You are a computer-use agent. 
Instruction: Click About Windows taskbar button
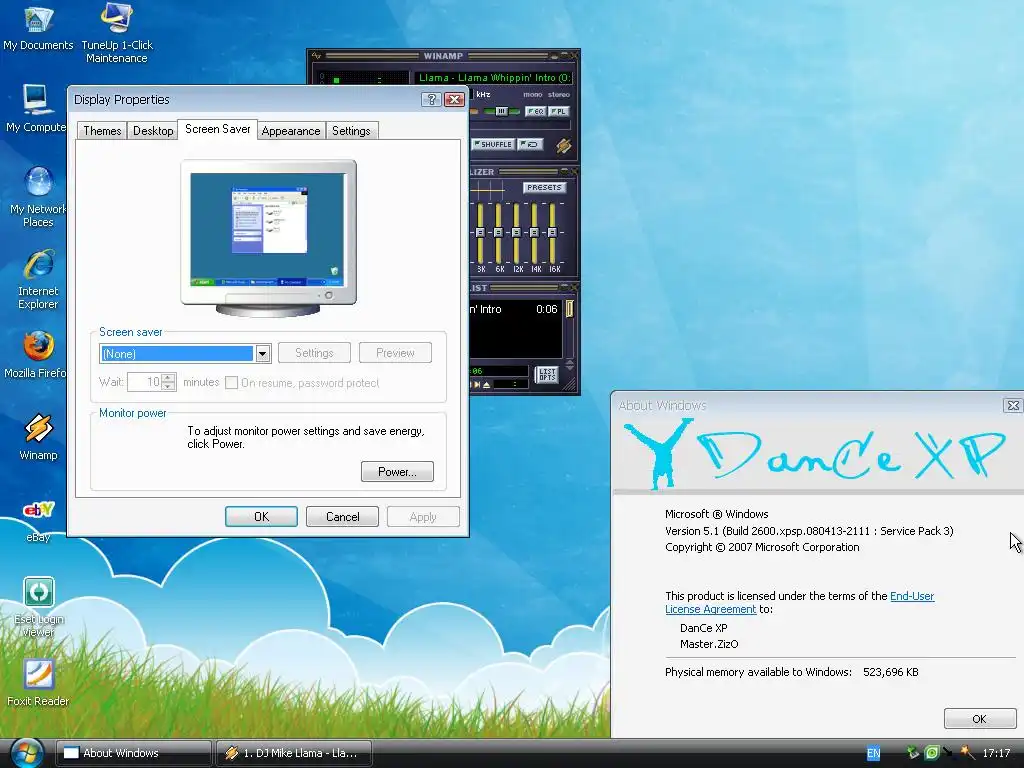[133, 753]
